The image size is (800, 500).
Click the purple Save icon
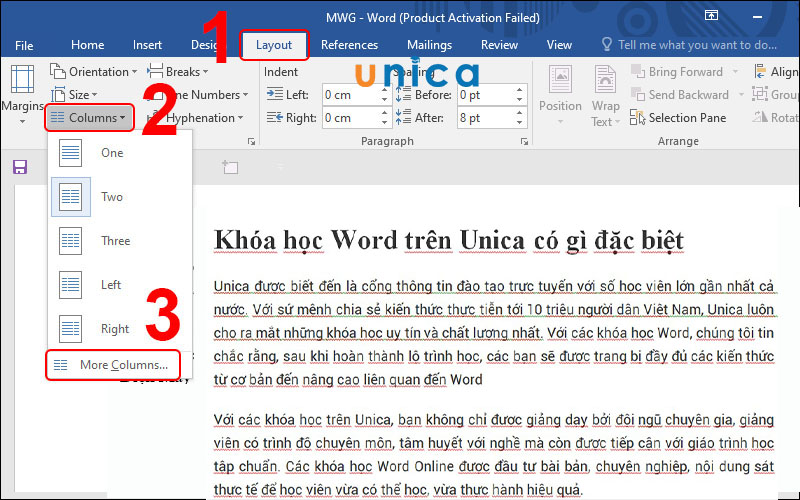pos(20,167)
